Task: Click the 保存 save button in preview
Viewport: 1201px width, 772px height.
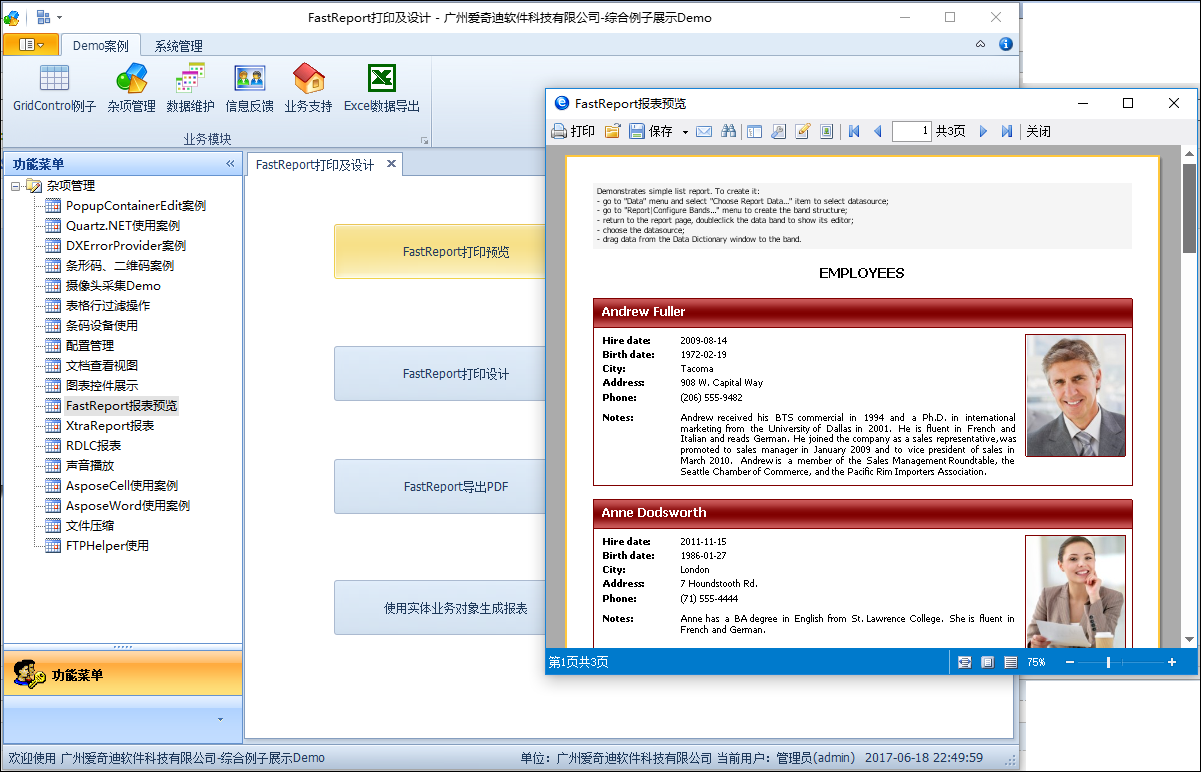Action: 651,131
